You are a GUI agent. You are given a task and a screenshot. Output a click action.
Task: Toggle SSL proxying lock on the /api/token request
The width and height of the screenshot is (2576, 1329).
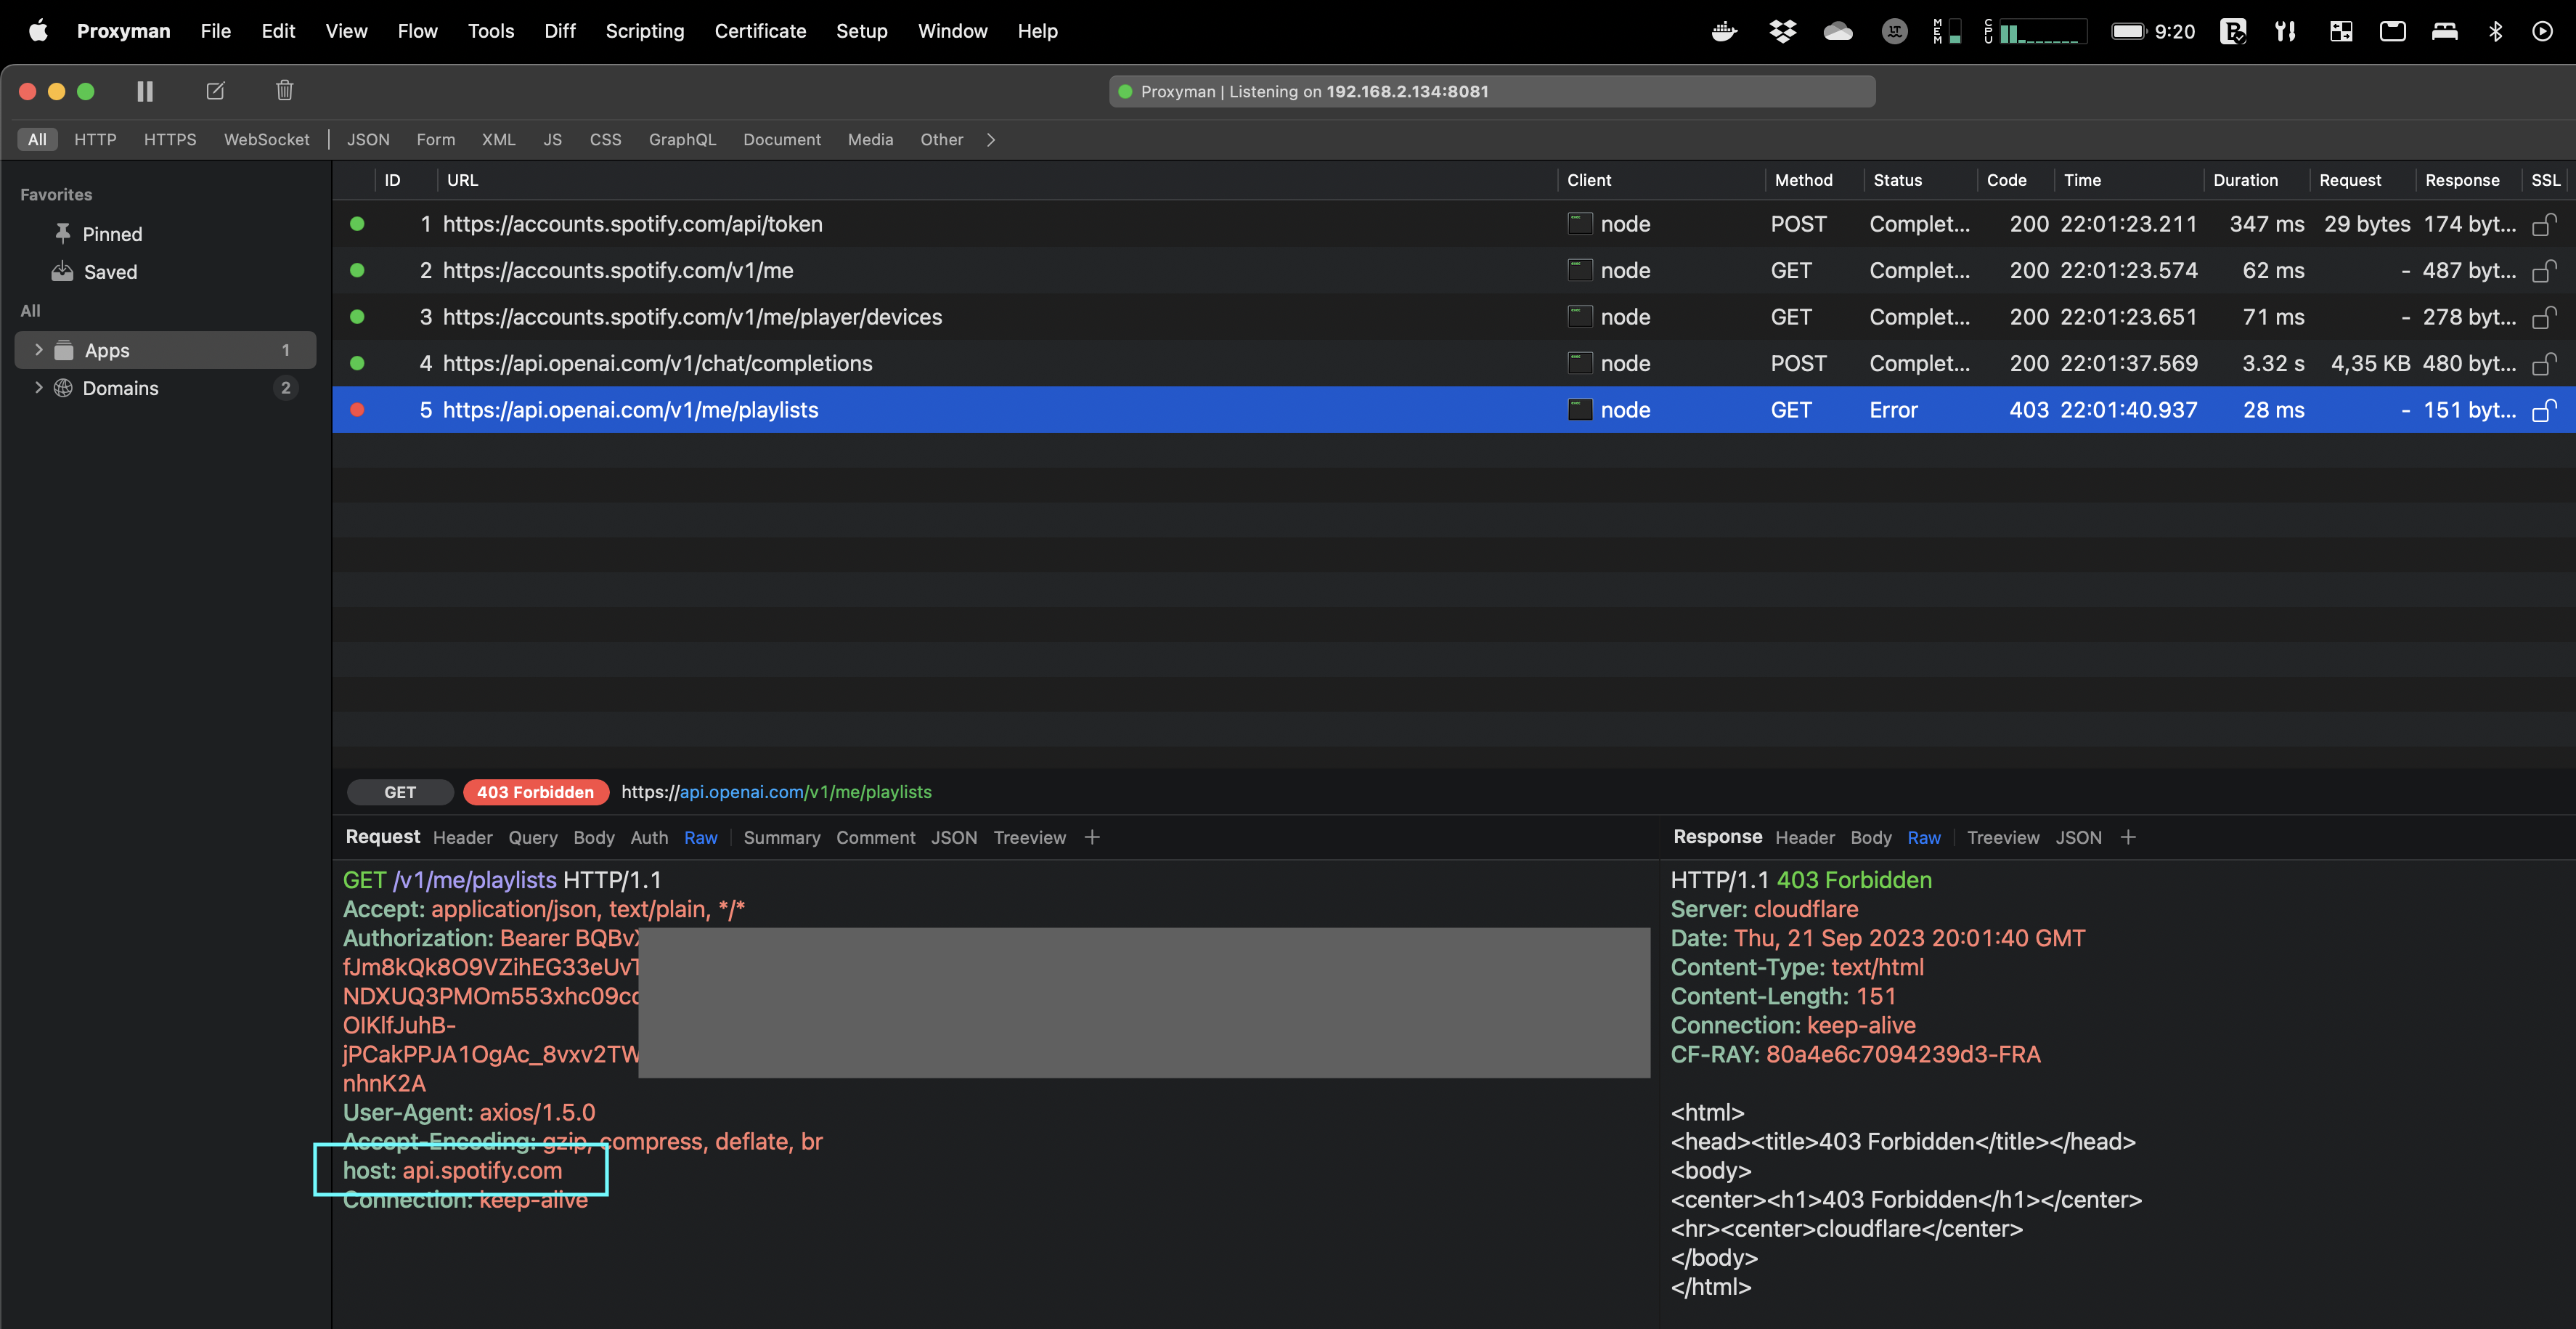(x=2543, y=224)
